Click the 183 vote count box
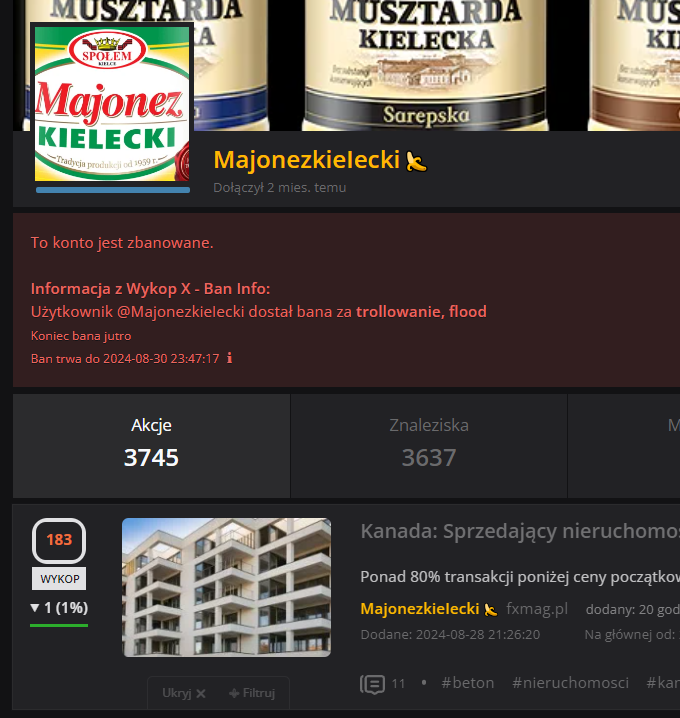 pyautogui.click(x=59, y=540)
